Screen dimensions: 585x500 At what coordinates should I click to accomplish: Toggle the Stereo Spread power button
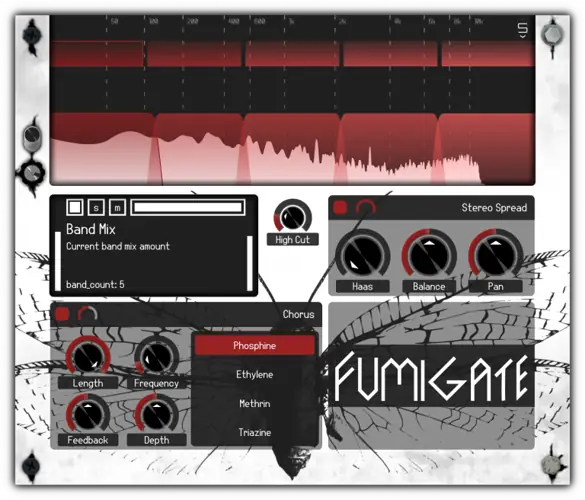pyautogui.click(x=340, y=207)
